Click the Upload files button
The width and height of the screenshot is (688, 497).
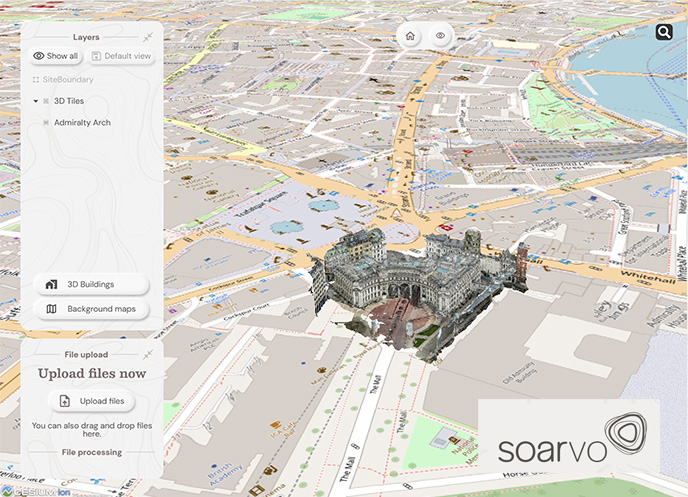click(x=92, y=401)
